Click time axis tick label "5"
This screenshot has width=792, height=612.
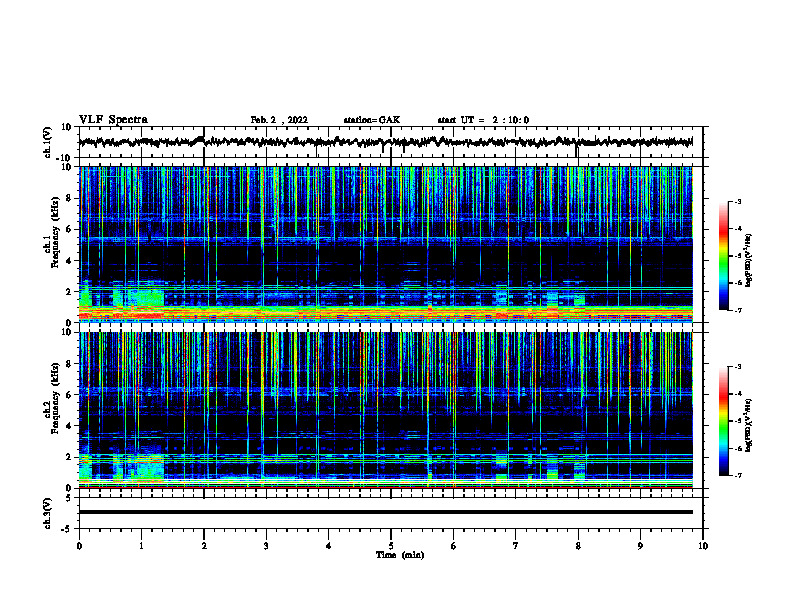pos(391,546)
